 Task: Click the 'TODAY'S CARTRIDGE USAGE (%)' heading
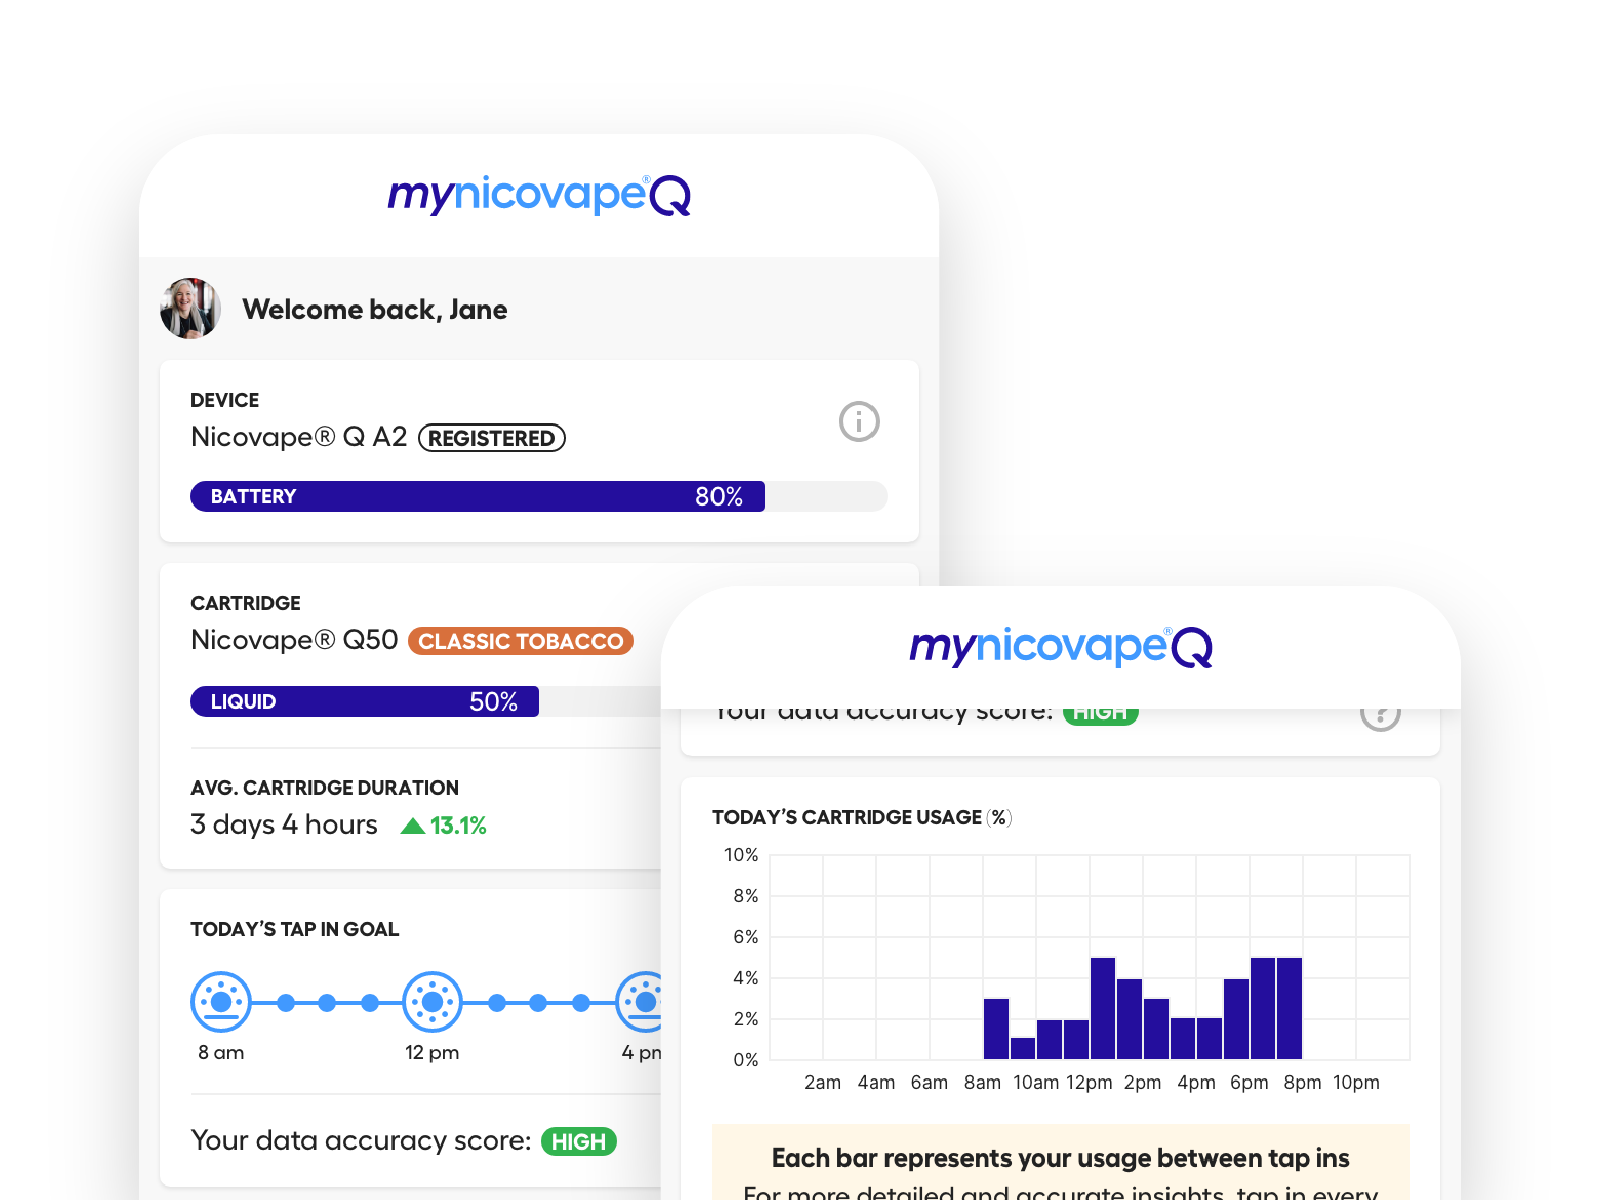[862, 818]
